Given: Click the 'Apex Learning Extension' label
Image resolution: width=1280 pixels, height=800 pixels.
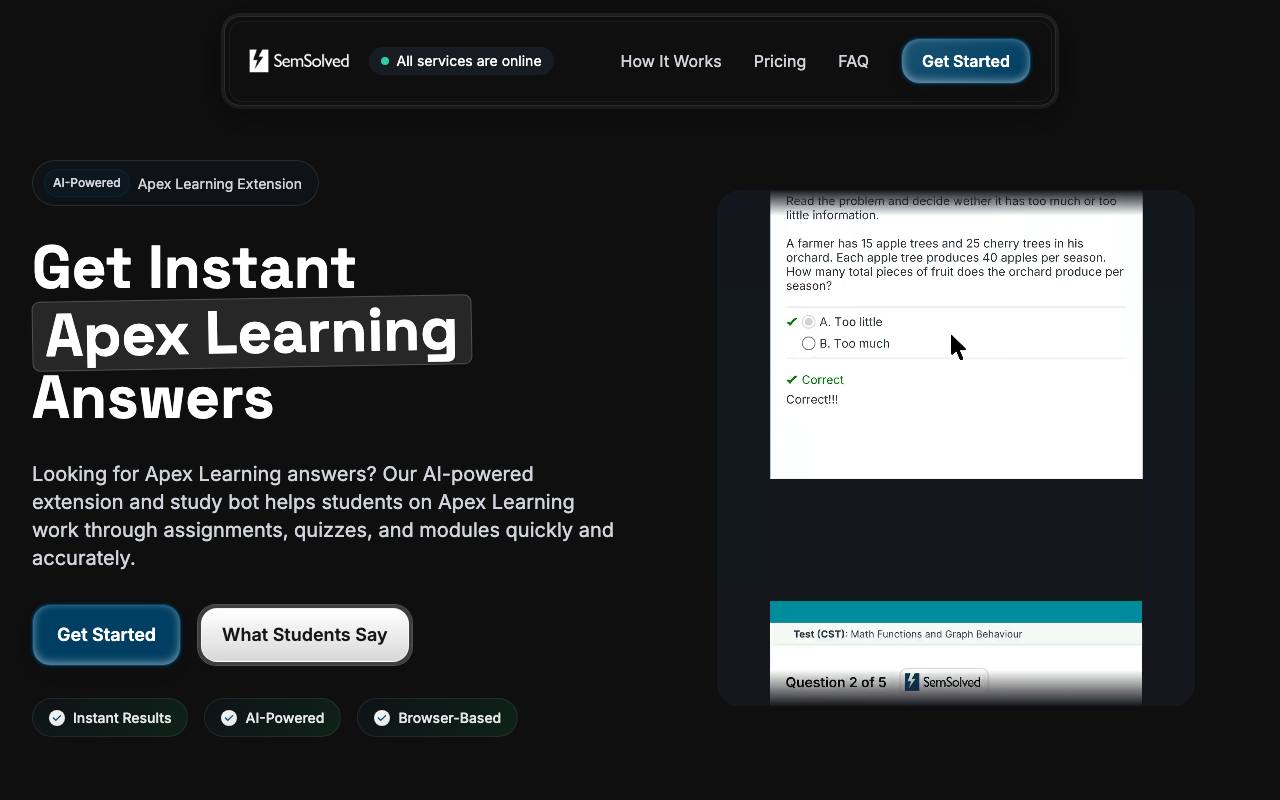Looking at the screenshot, I should pyautogui.click(x=220, y=184).
